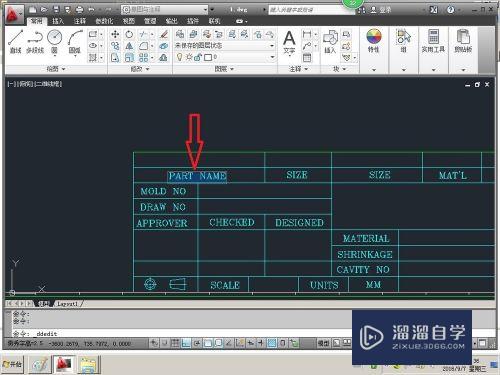Open the rectangle tool flyout arrow
Screen dimensions: 500x375
tap(101, 34)
